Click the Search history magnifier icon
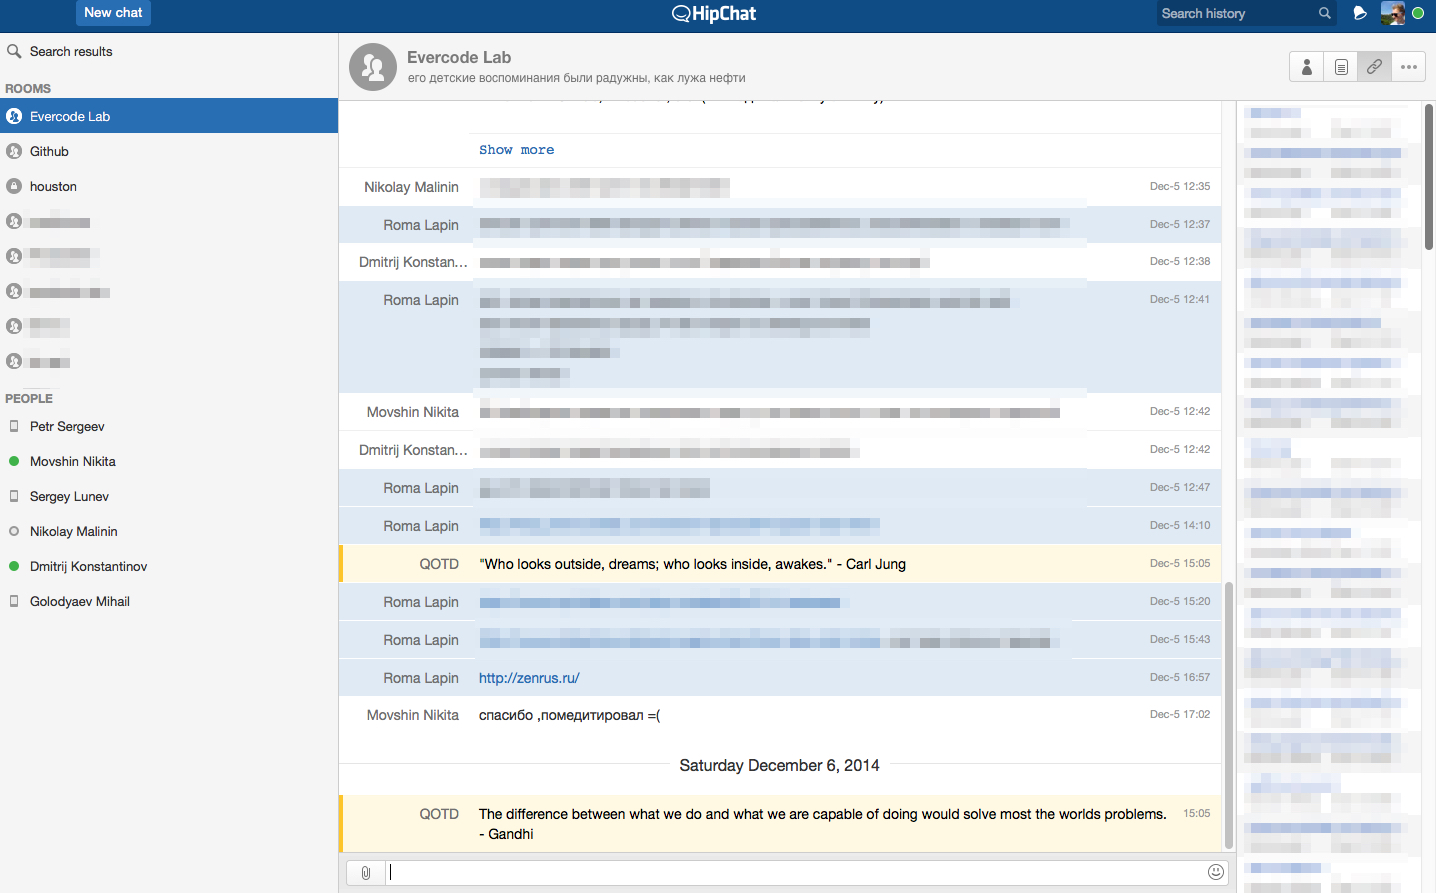The width and height of the screenshot is (1436, 893). coord(1325,13)
